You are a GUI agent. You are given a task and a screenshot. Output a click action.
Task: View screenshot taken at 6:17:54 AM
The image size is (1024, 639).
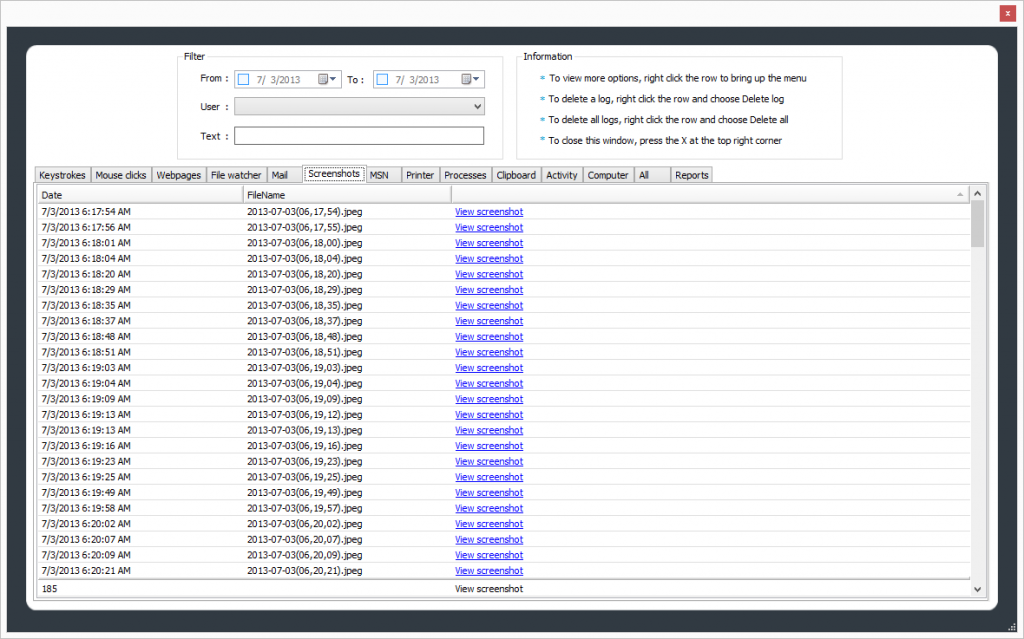pyautogui.click(x=489, y=212)
